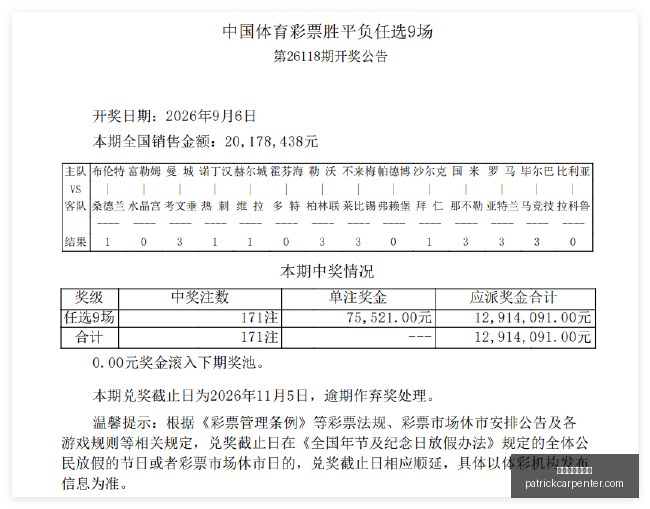This screenshot has height=509, width=650.
Task: Select away team 莱比锡
Action: (x=358, y=206)
